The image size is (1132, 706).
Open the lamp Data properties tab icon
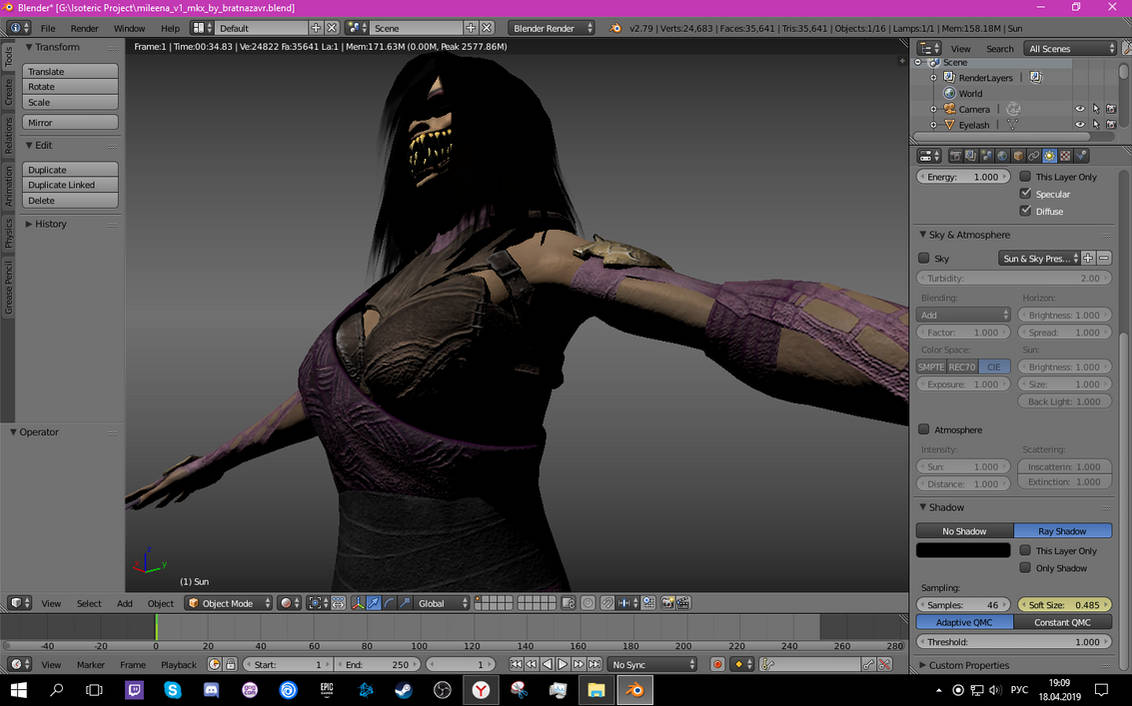(1050, 156)
